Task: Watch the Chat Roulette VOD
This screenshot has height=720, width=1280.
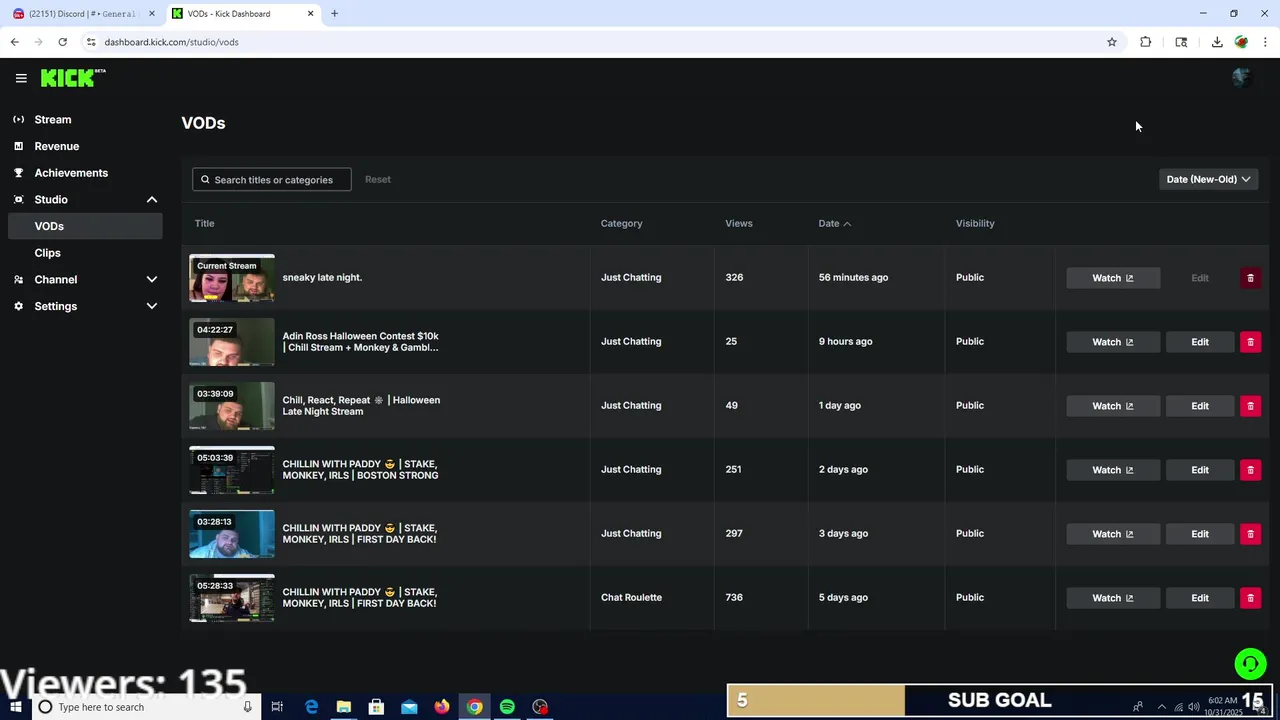Action: [1113, 598]
